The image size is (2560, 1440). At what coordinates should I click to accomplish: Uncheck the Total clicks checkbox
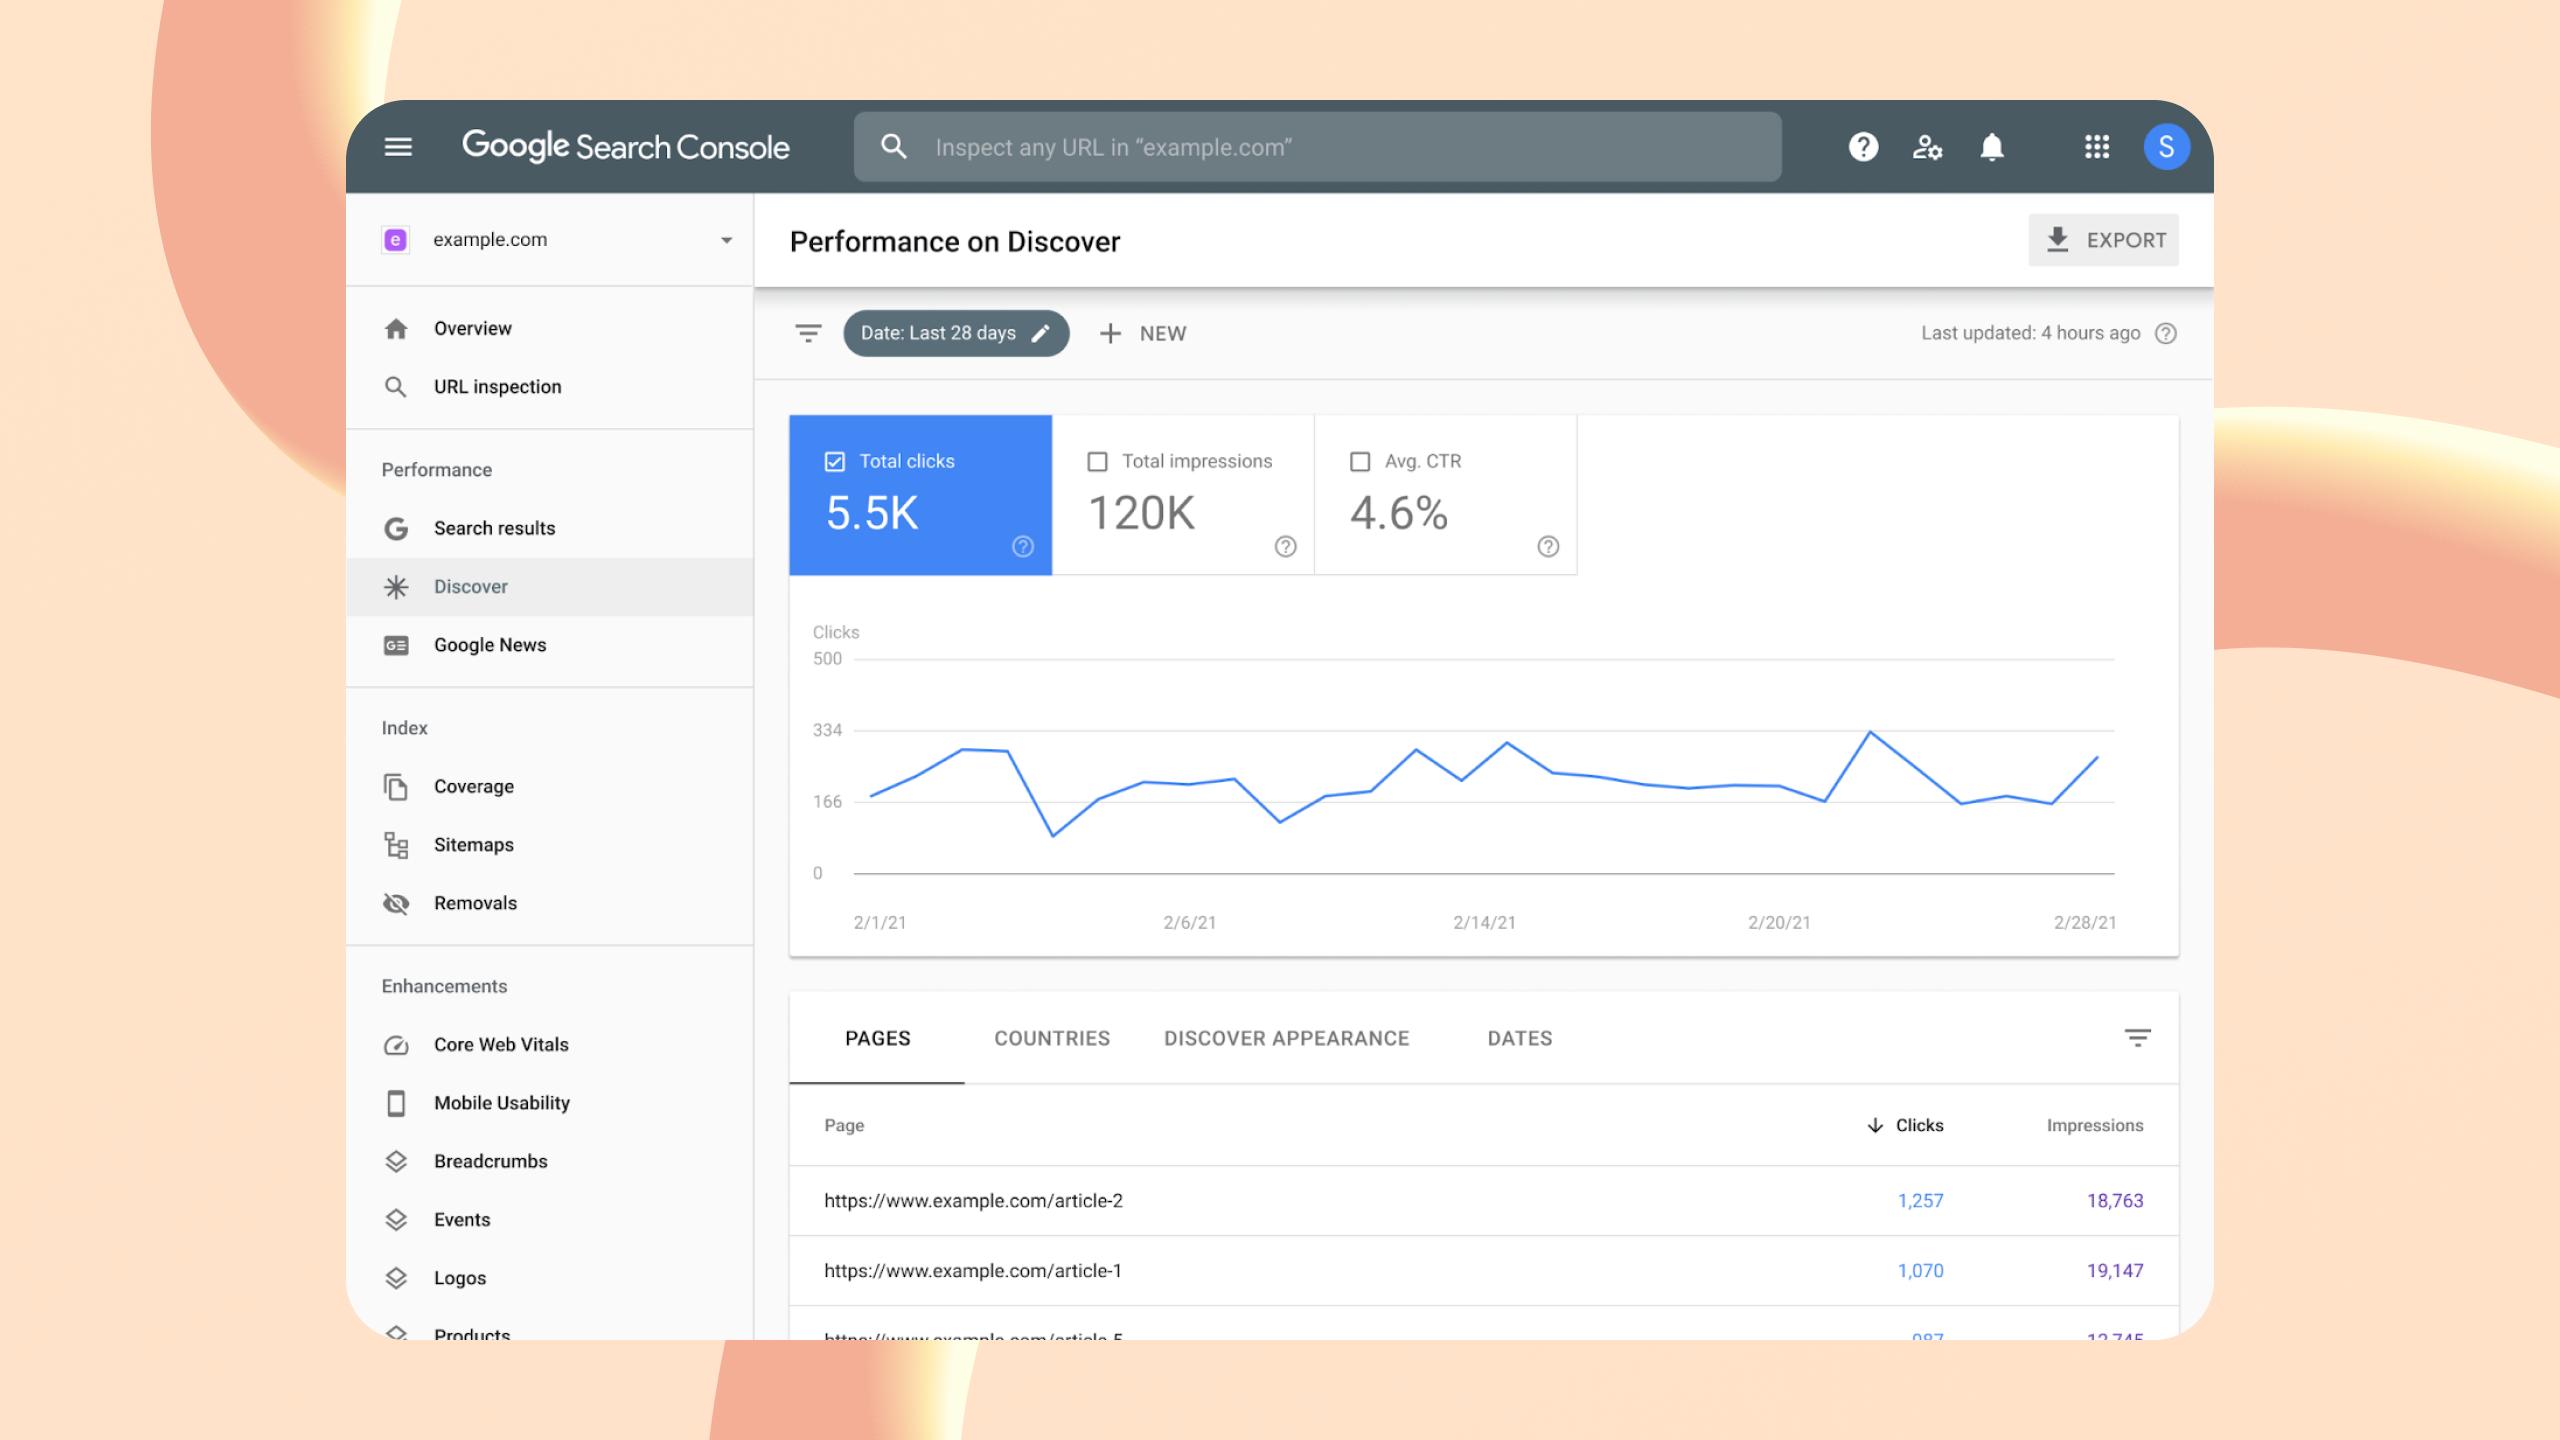834,461
